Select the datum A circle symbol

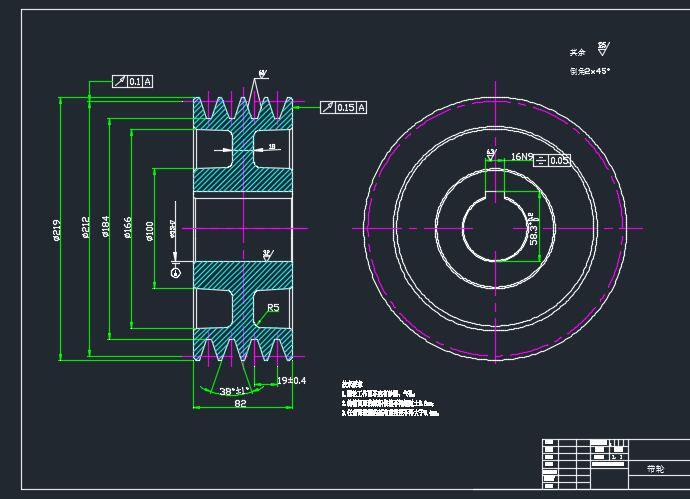click(x=175, y=273)
